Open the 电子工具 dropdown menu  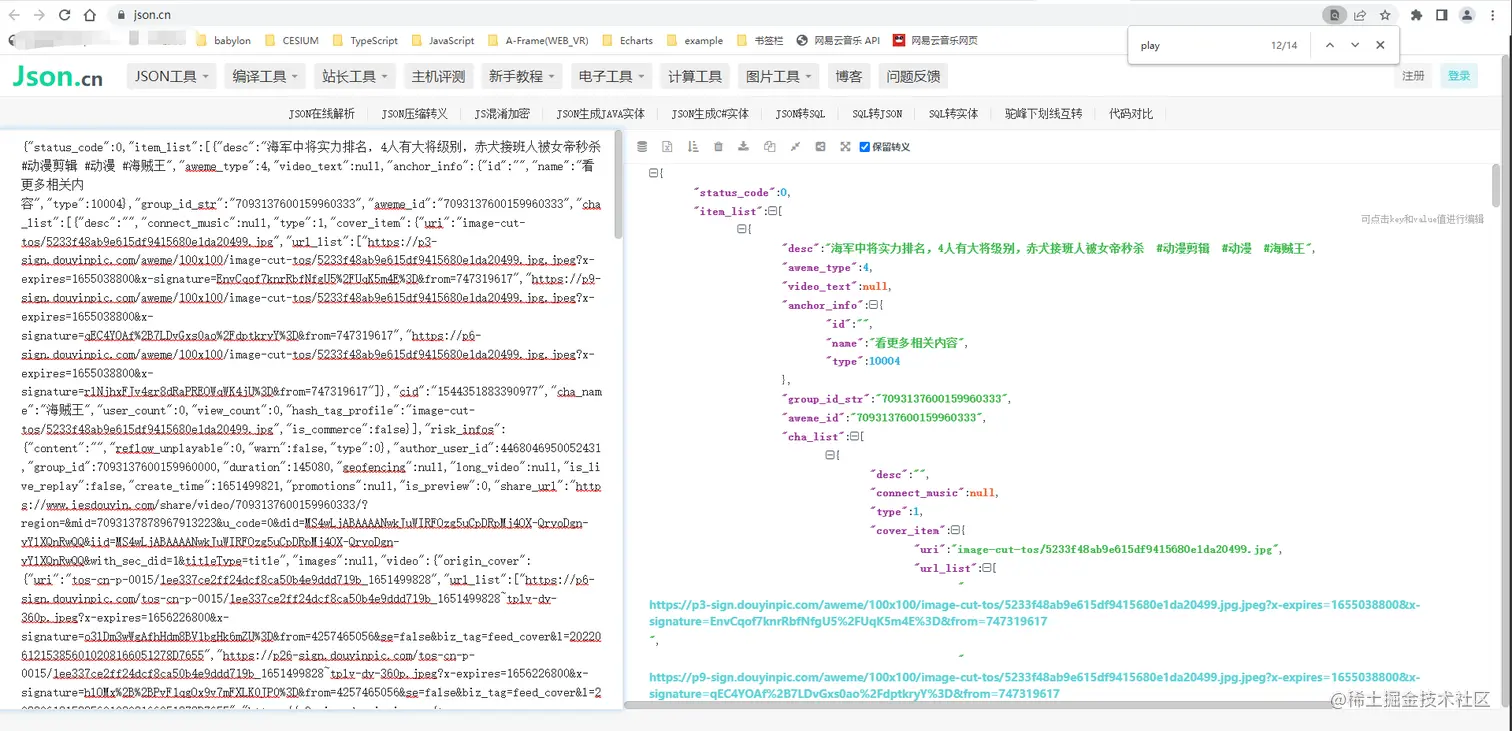(611, 76)
